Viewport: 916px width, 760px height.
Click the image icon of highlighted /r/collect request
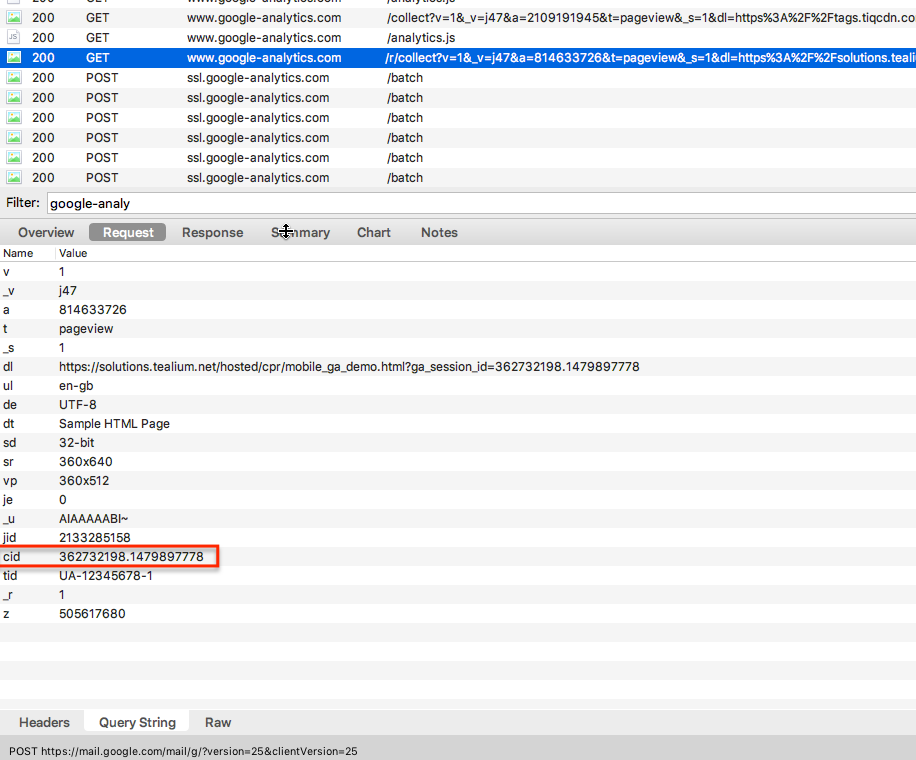point(14,58)
